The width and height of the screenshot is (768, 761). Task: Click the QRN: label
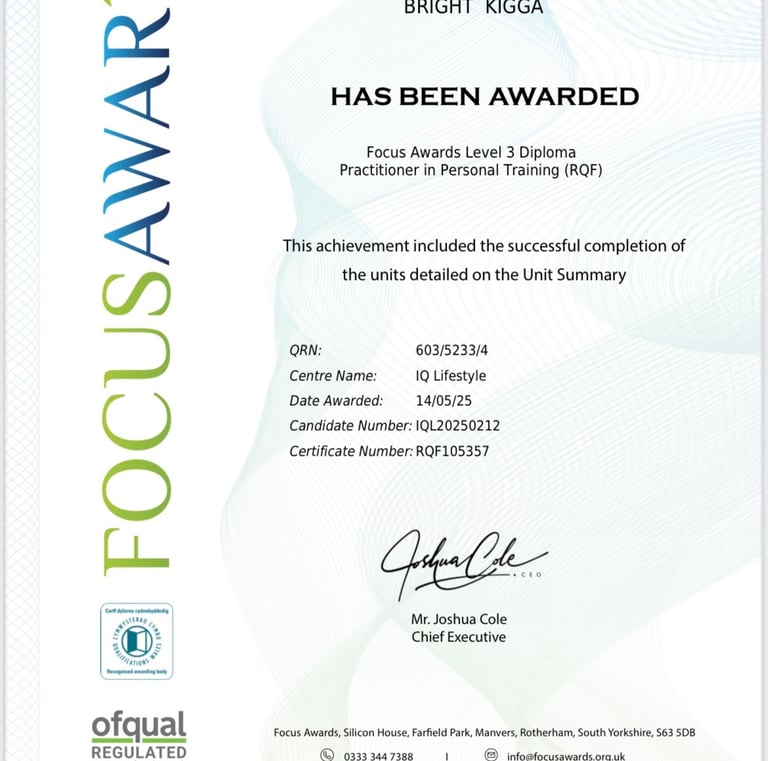point(305,350)
